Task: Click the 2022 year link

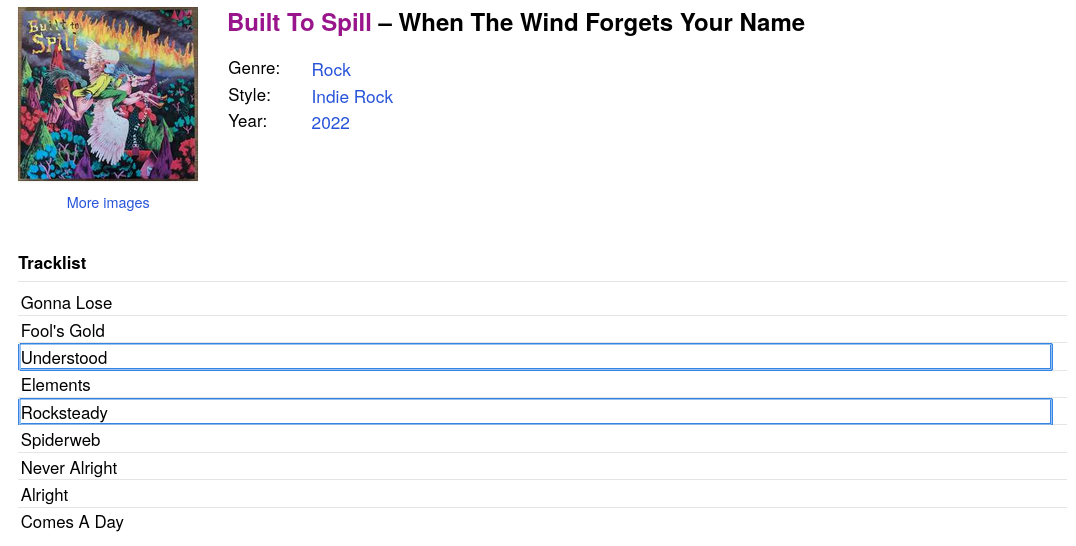Action: (x=330, y=123)
